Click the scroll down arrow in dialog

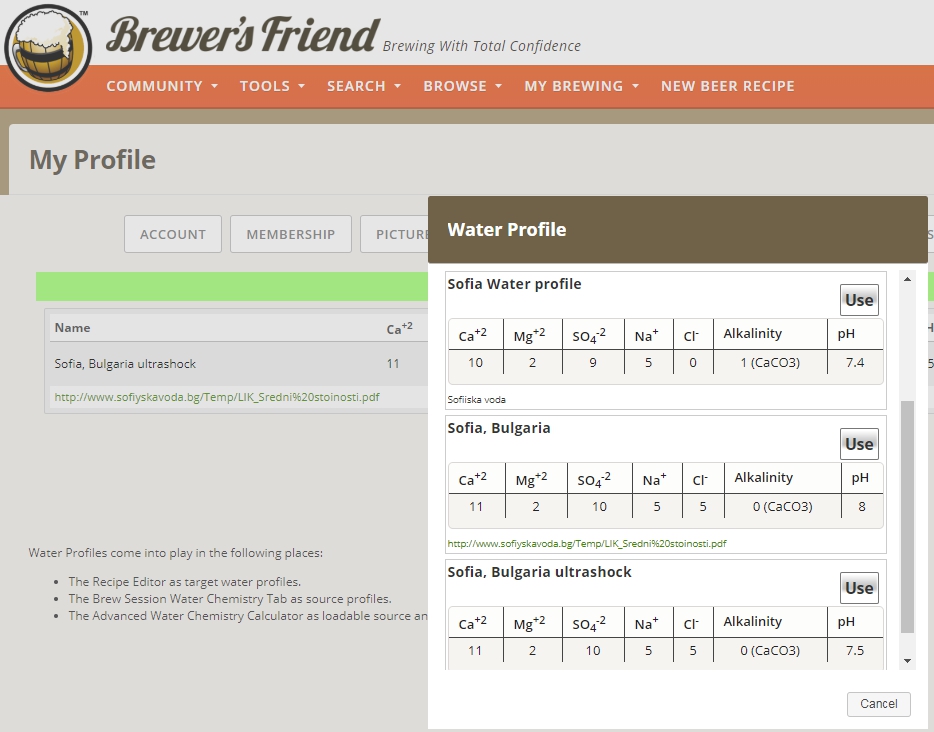(907, 661)
